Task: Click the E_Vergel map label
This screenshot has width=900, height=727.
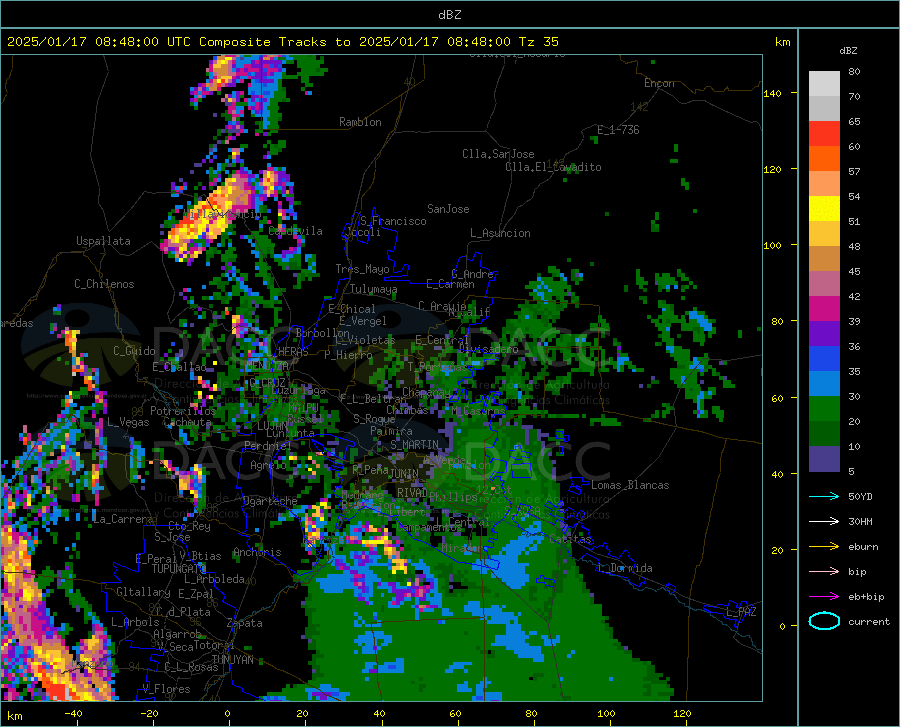Action: (x=363, y=321)
